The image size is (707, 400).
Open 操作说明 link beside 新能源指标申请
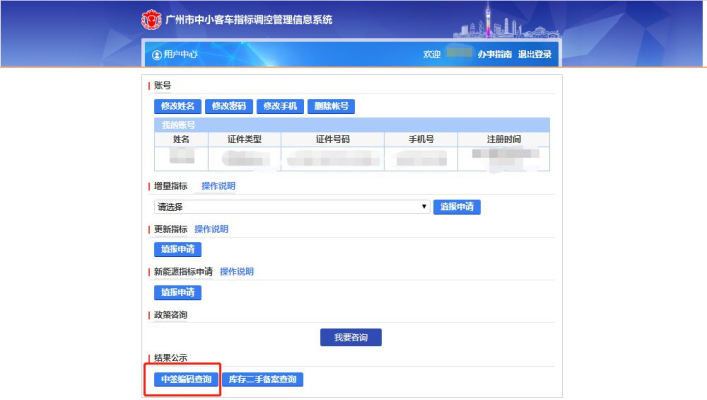coord(236,272)
